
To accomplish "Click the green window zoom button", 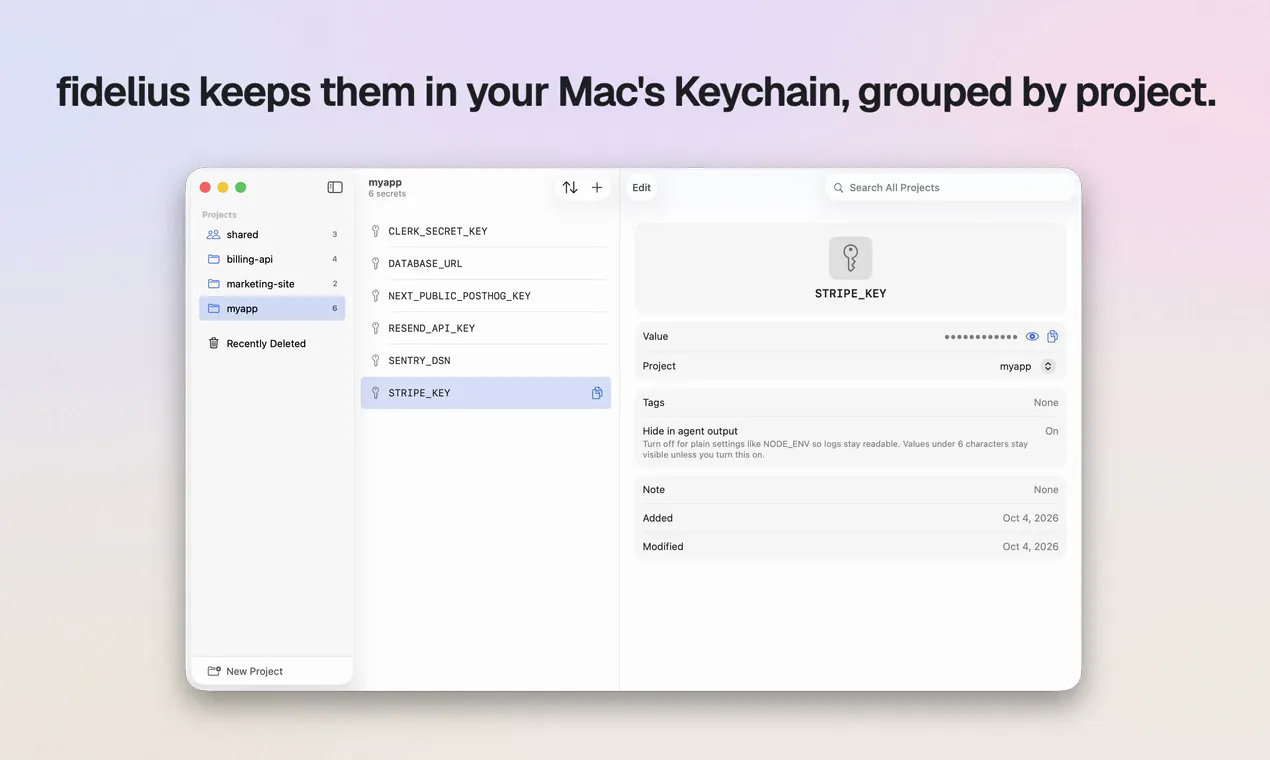I will [x=240, y=187].
